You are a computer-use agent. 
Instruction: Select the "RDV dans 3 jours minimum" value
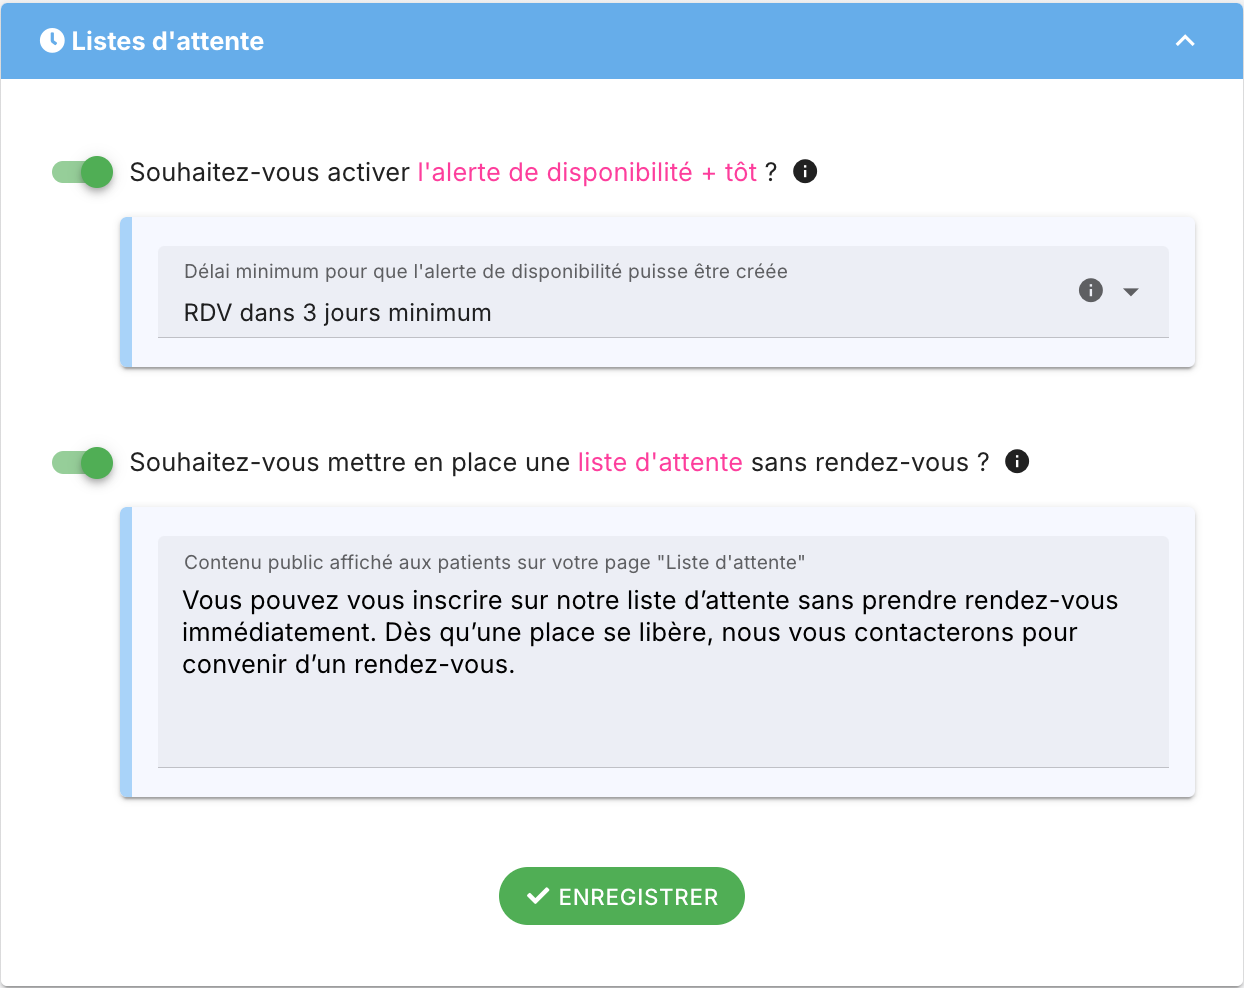(x=338, y=313)
